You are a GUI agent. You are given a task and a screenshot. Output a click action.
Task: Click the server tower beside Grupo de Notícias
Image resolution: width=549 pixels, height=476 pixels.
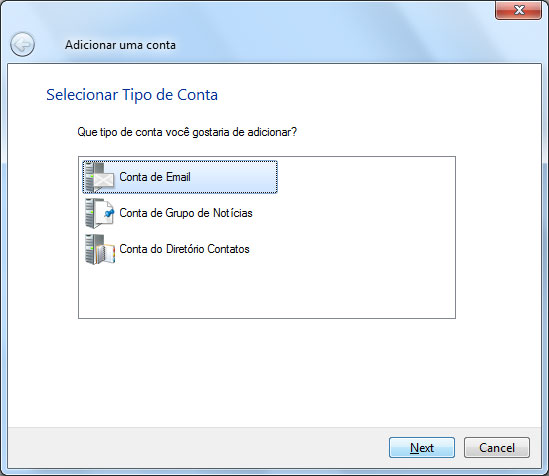[x=92, y=213]
